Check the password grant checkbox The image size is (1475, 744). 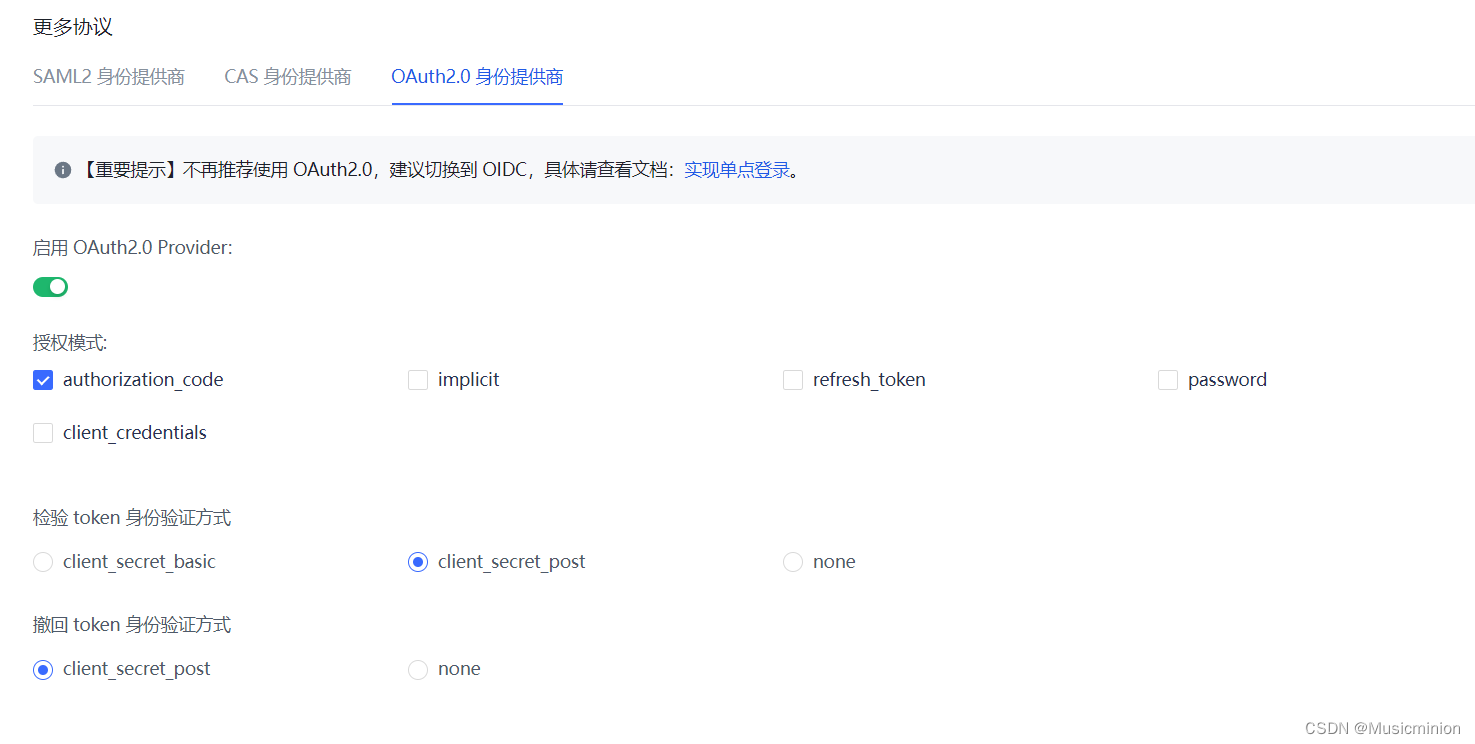1167,380
